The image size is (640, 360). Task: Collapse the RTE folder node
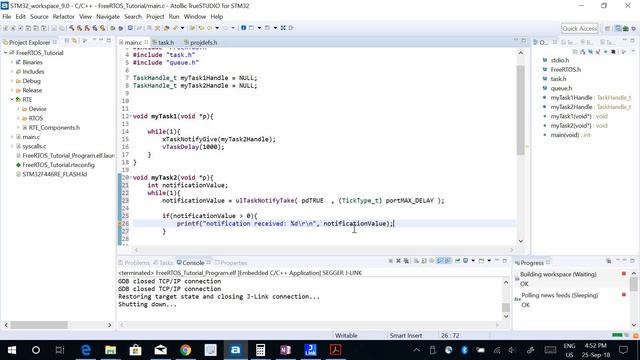pyautogui.click(x=12, y=99)
